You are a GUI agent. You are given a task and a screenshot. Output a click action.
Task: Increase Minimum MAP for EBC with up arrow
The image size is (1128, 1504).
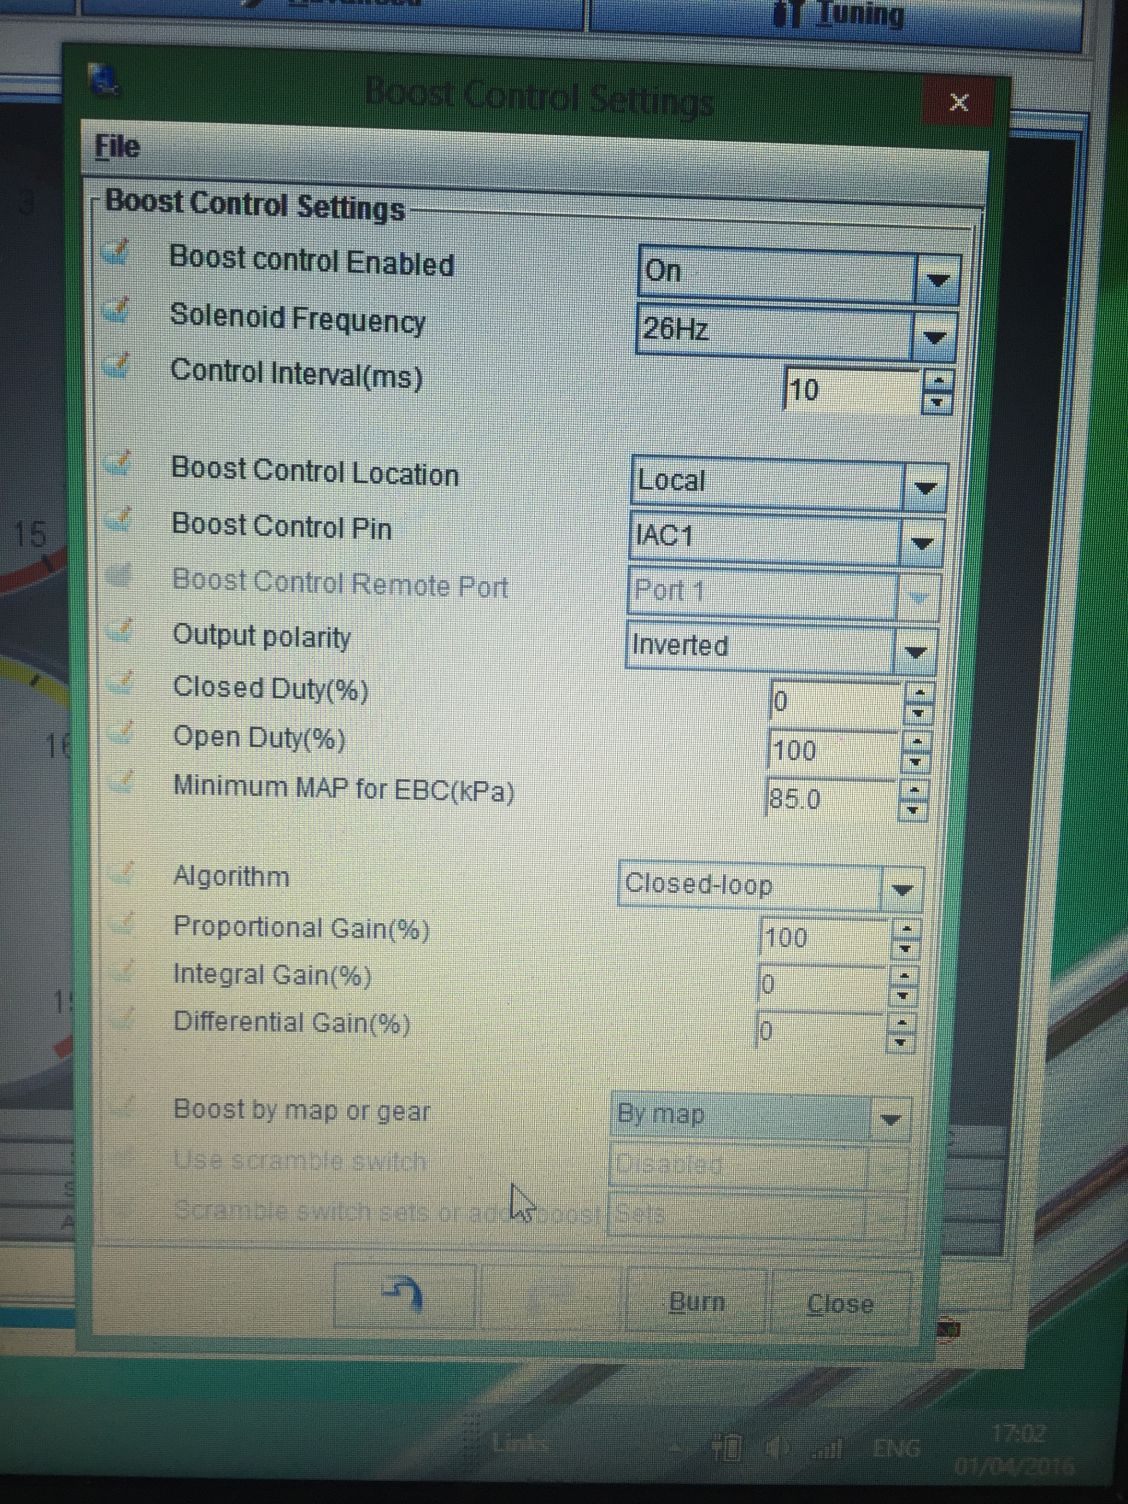912,789
